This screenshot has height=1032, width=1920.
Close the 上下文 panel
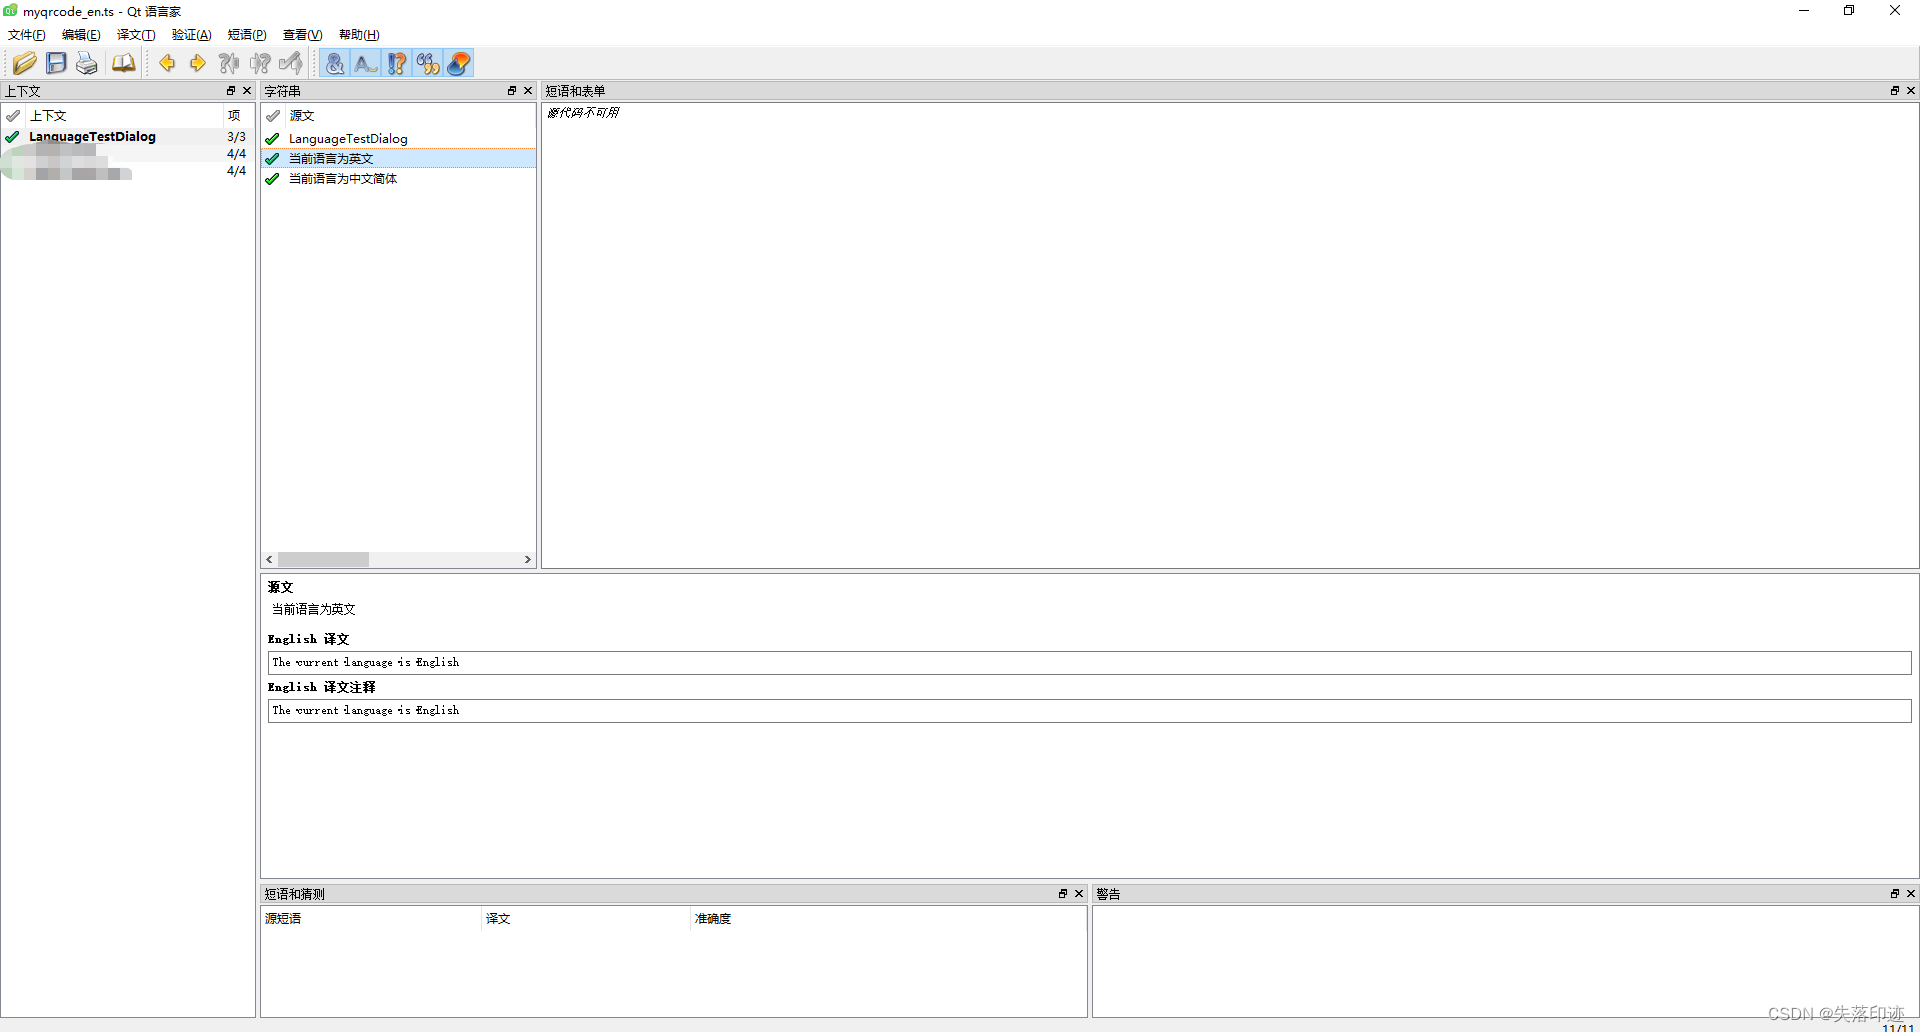coord(247,91)
